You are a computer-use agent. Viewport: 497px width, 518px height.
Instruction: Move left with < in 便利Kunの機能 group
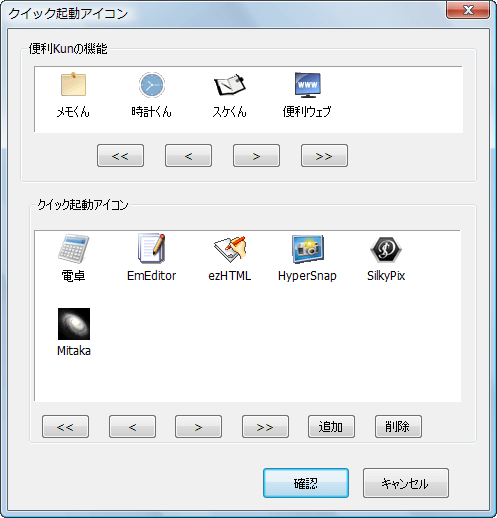(188, 156)
